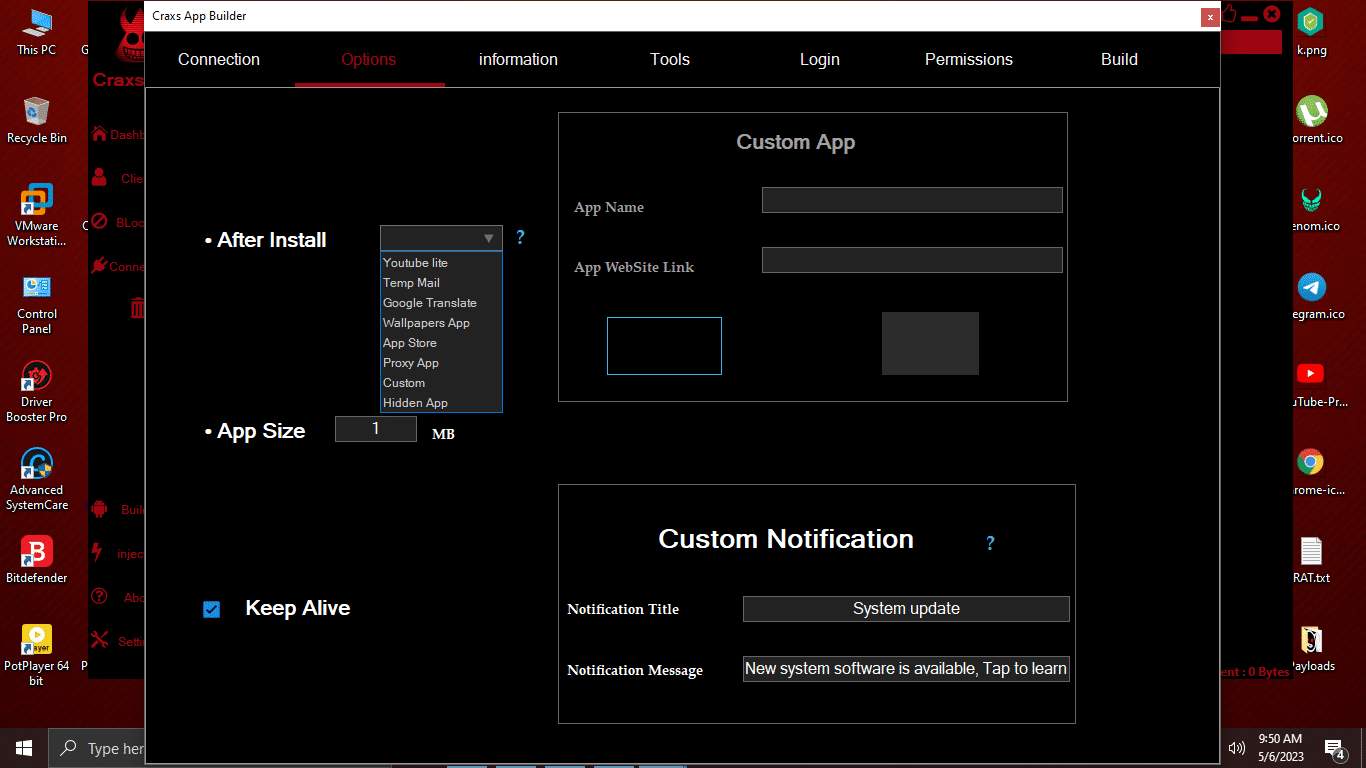
Task: Switch to the Connection tab
Action: tap(219, 60)
